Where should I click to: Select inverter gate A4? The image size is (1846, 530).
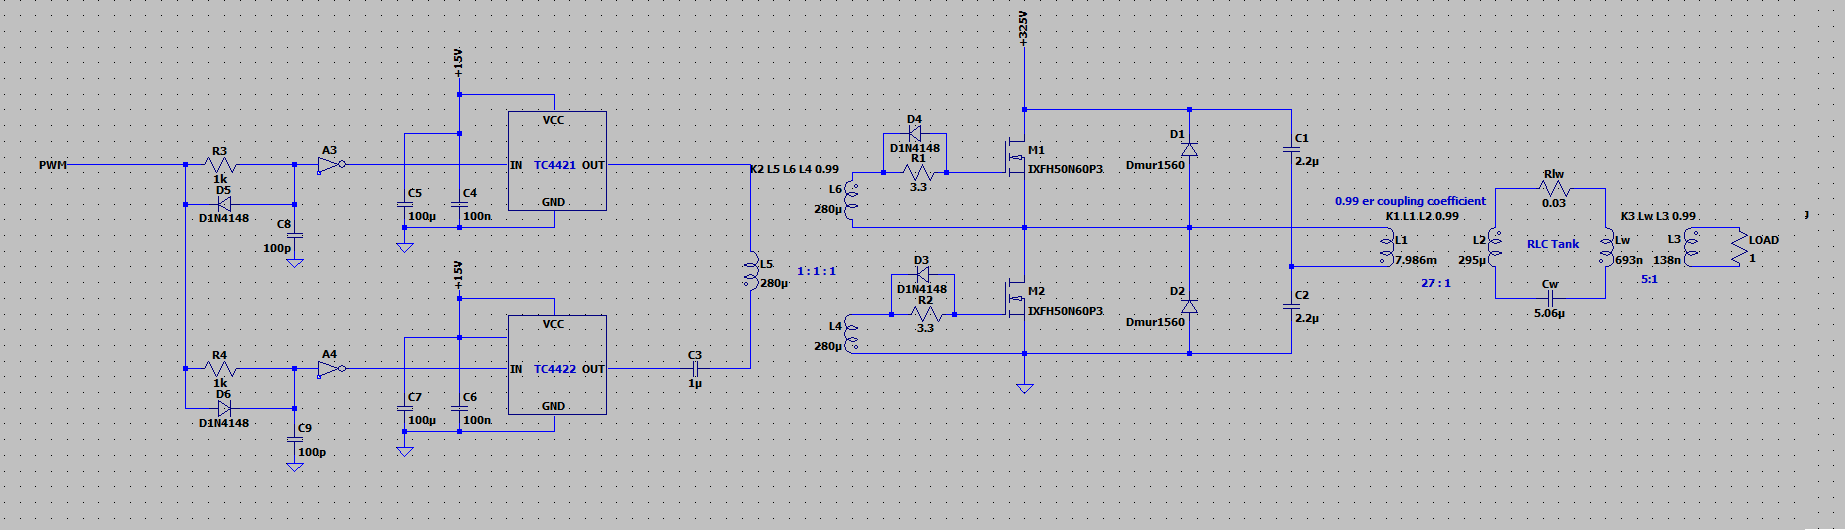click(332, 369)
